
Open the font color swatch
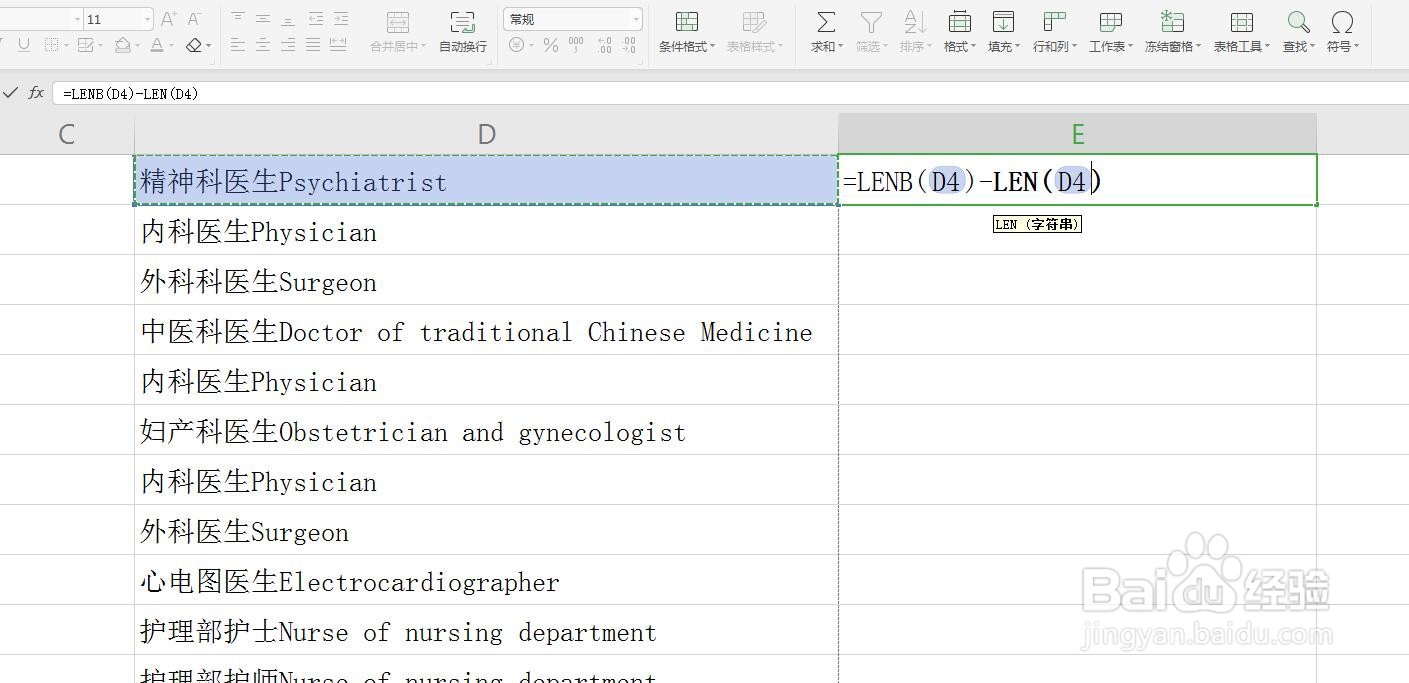point(156,44)
